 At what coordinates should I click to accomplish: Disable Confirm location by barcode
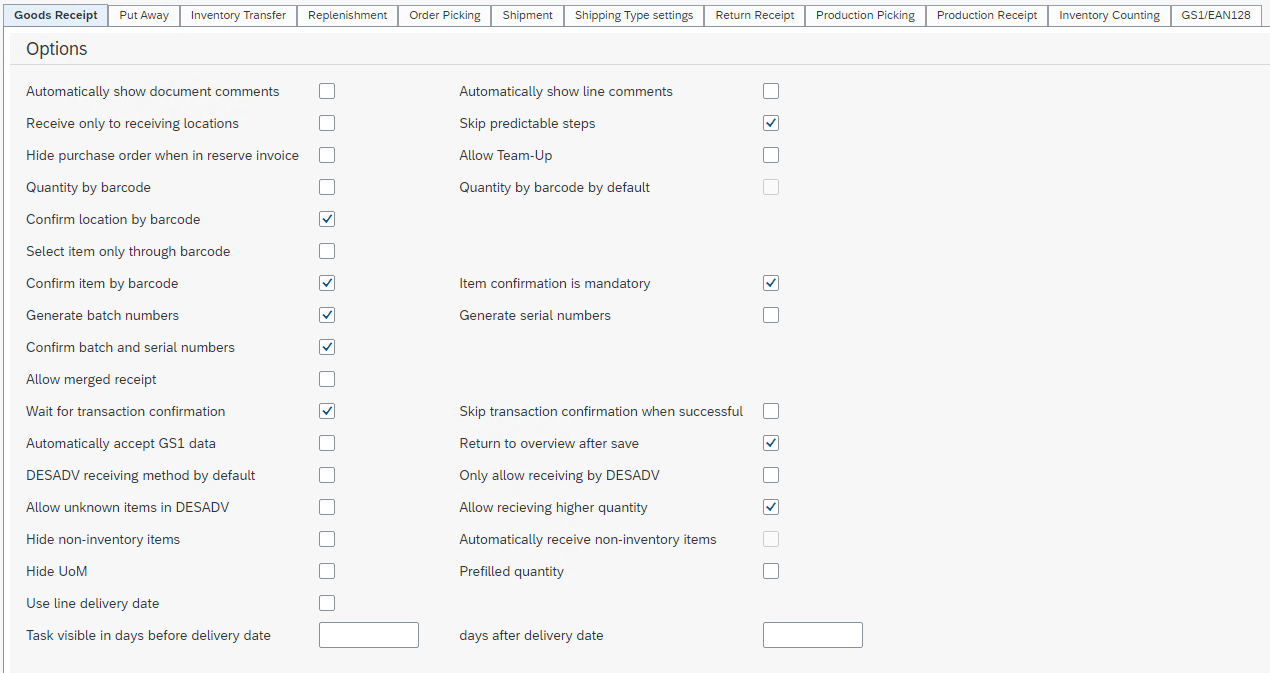point(327,219)
